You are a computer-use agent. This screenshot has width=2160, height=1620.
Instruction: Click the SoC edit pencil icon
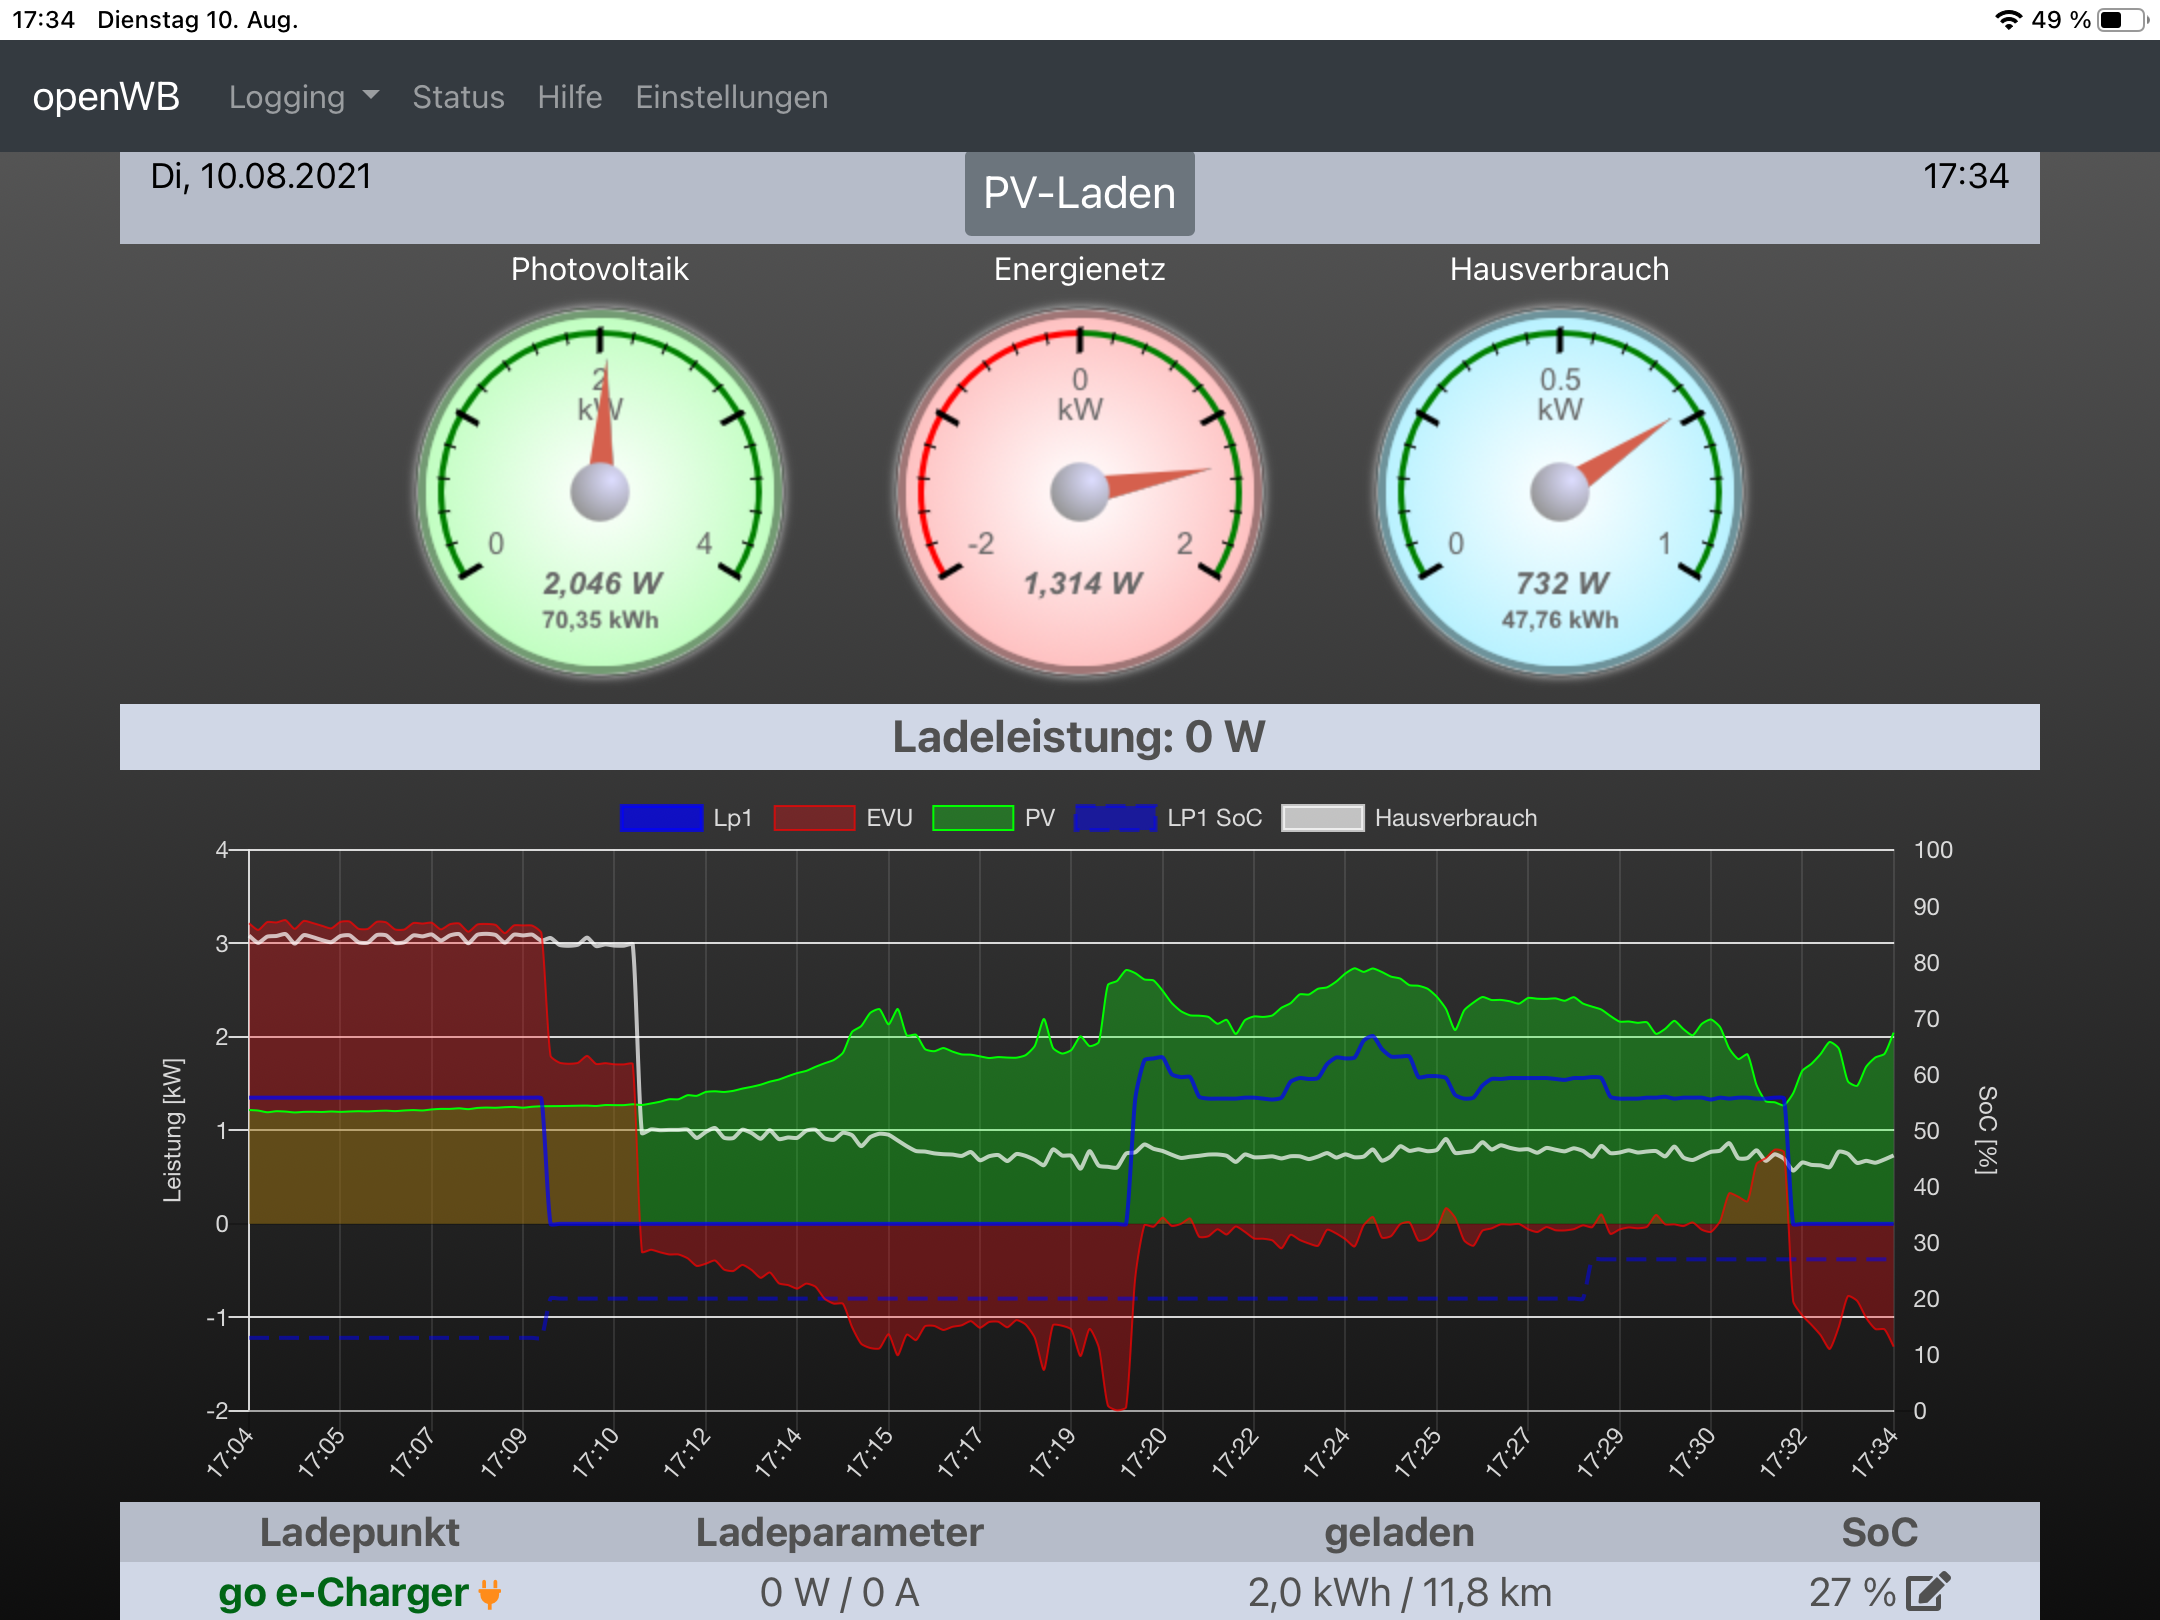click(x=1927, y=1591)
